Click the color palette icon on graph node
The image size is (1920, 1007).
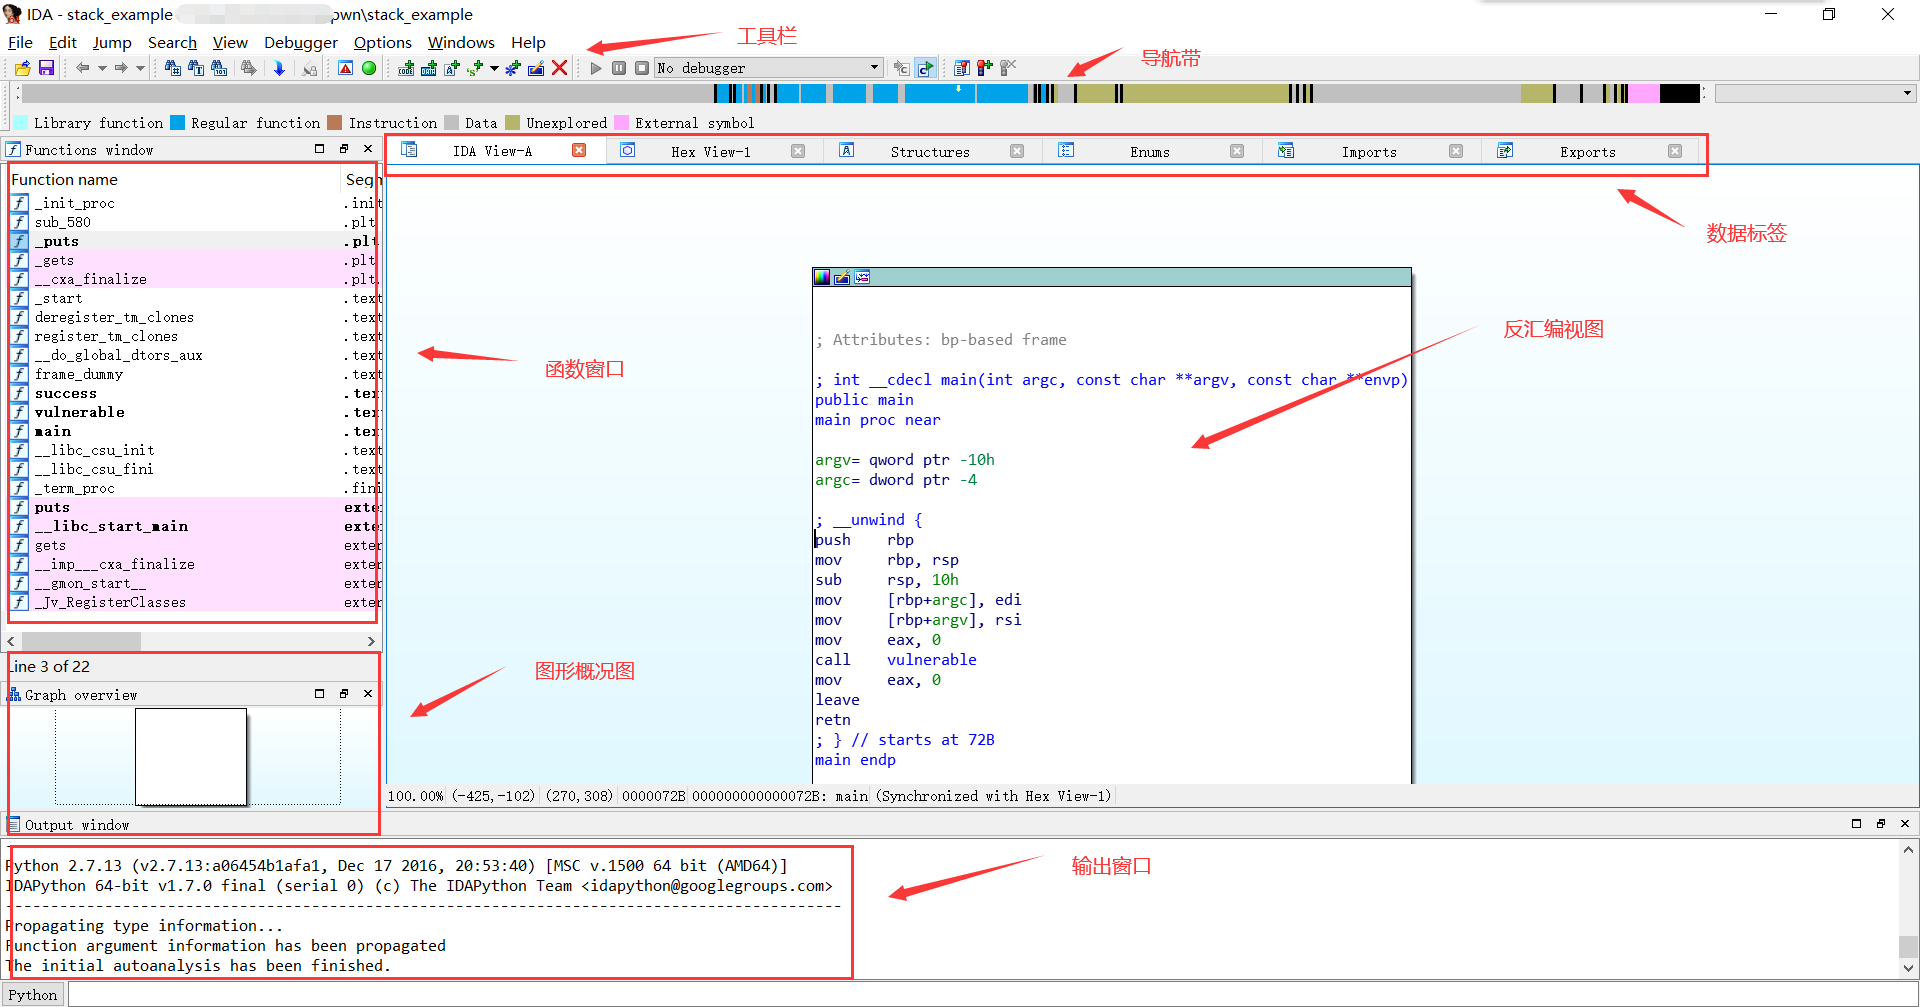[x=822, y=277]
